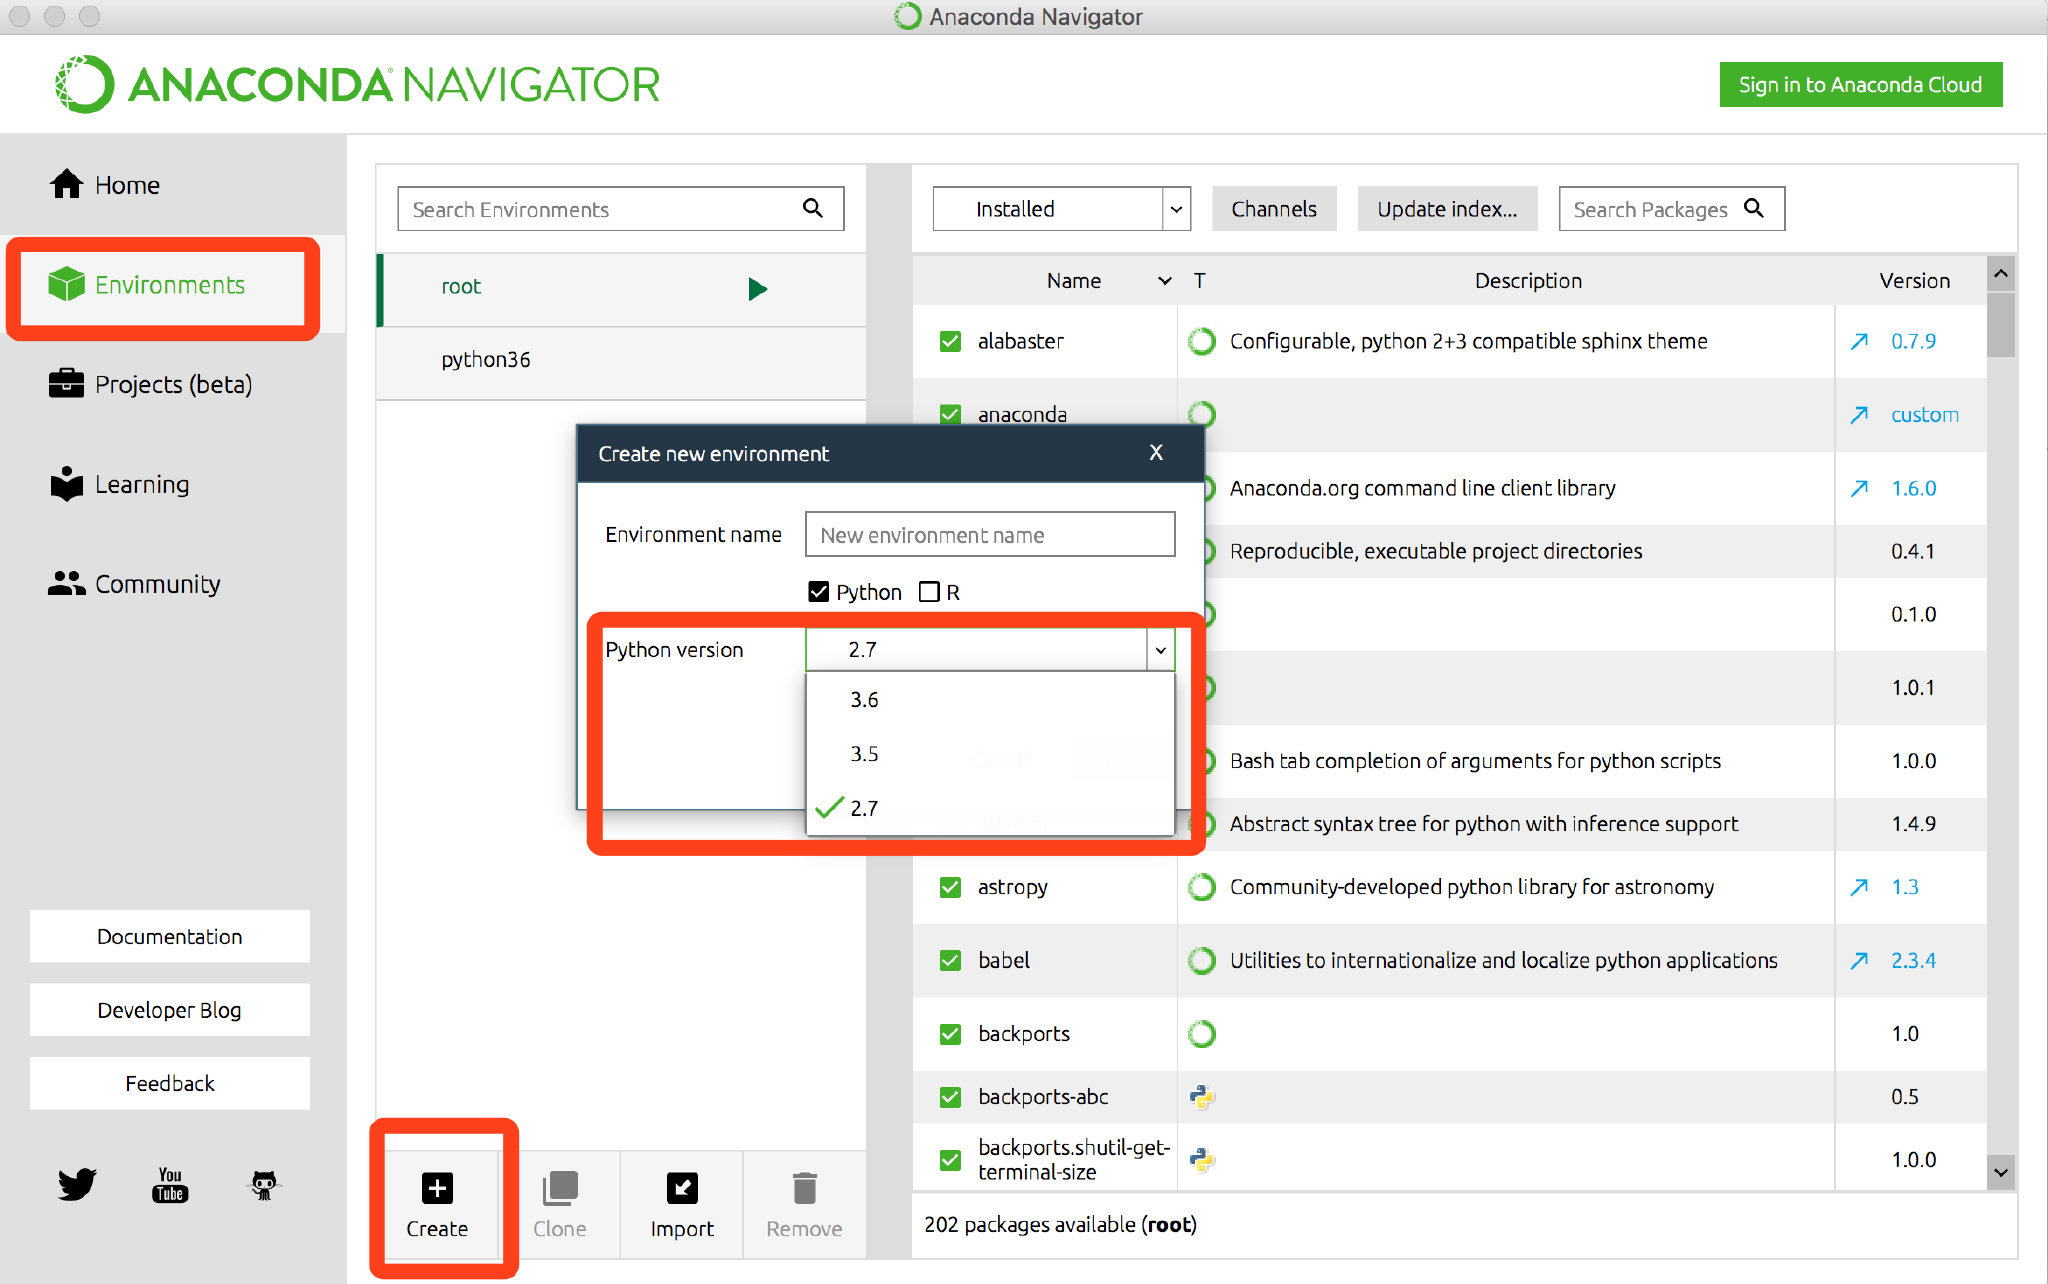
Task: Click the package list scrollbar up arrow
Action: [2001, 274]
